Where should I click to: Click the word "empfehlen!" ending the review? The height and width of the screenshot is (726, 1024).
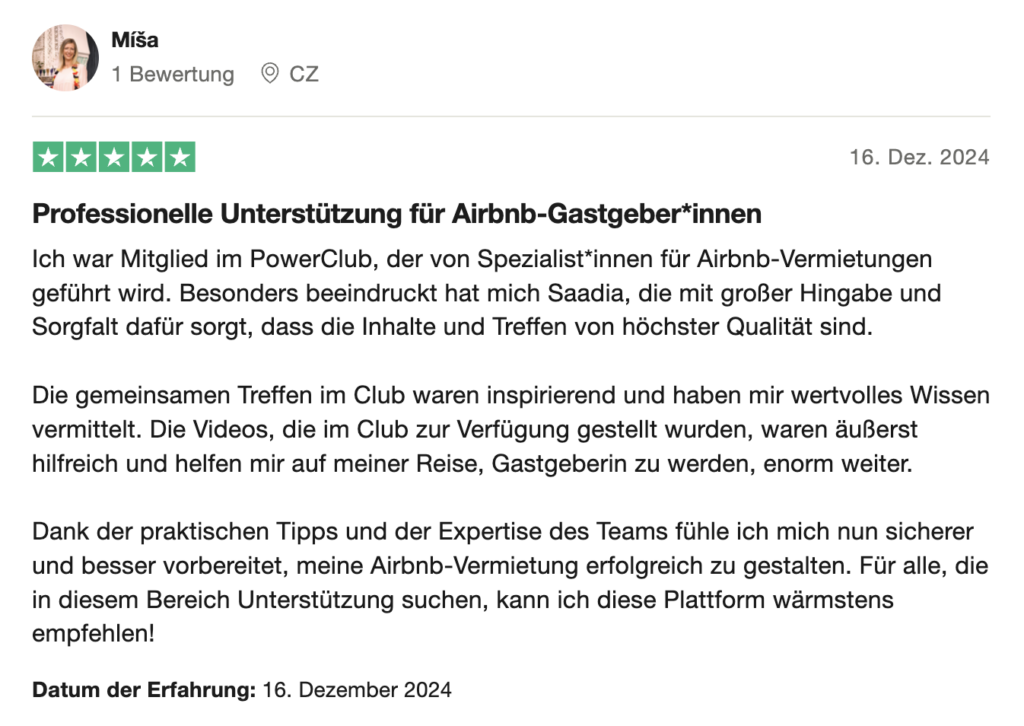click(94, 635)
